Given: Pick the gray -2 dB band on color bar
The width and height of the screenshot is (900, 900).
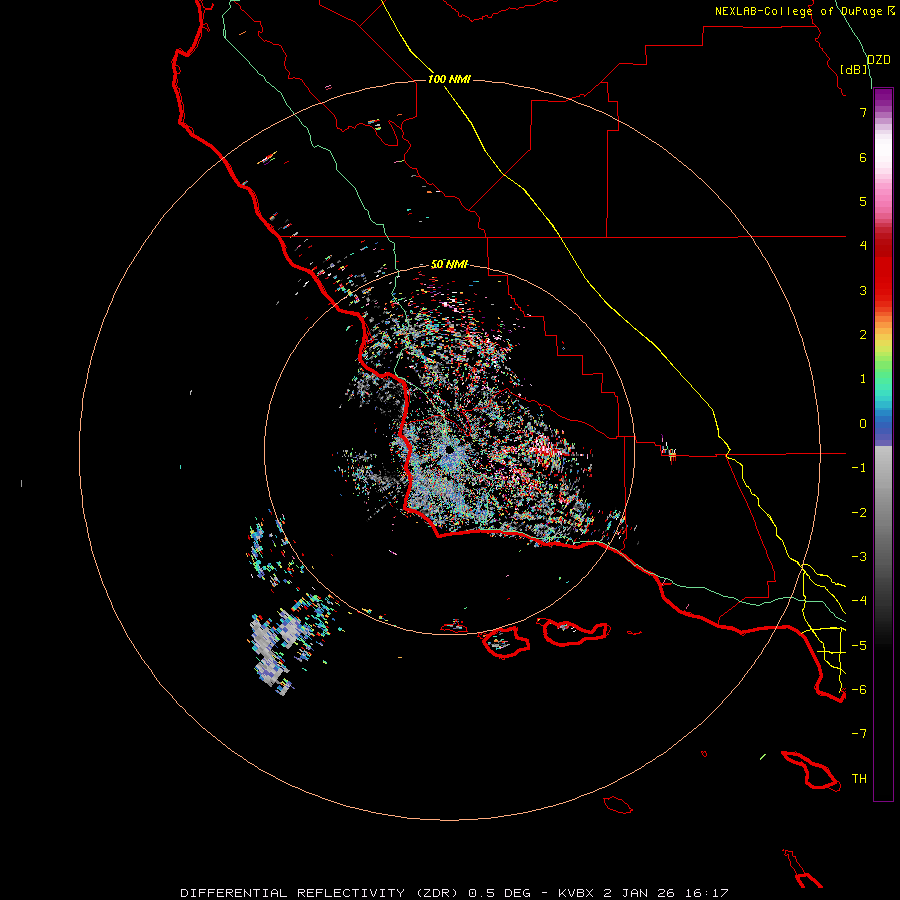Looking at the screenshot, I should pyautogui.click(x=883, y=513).
